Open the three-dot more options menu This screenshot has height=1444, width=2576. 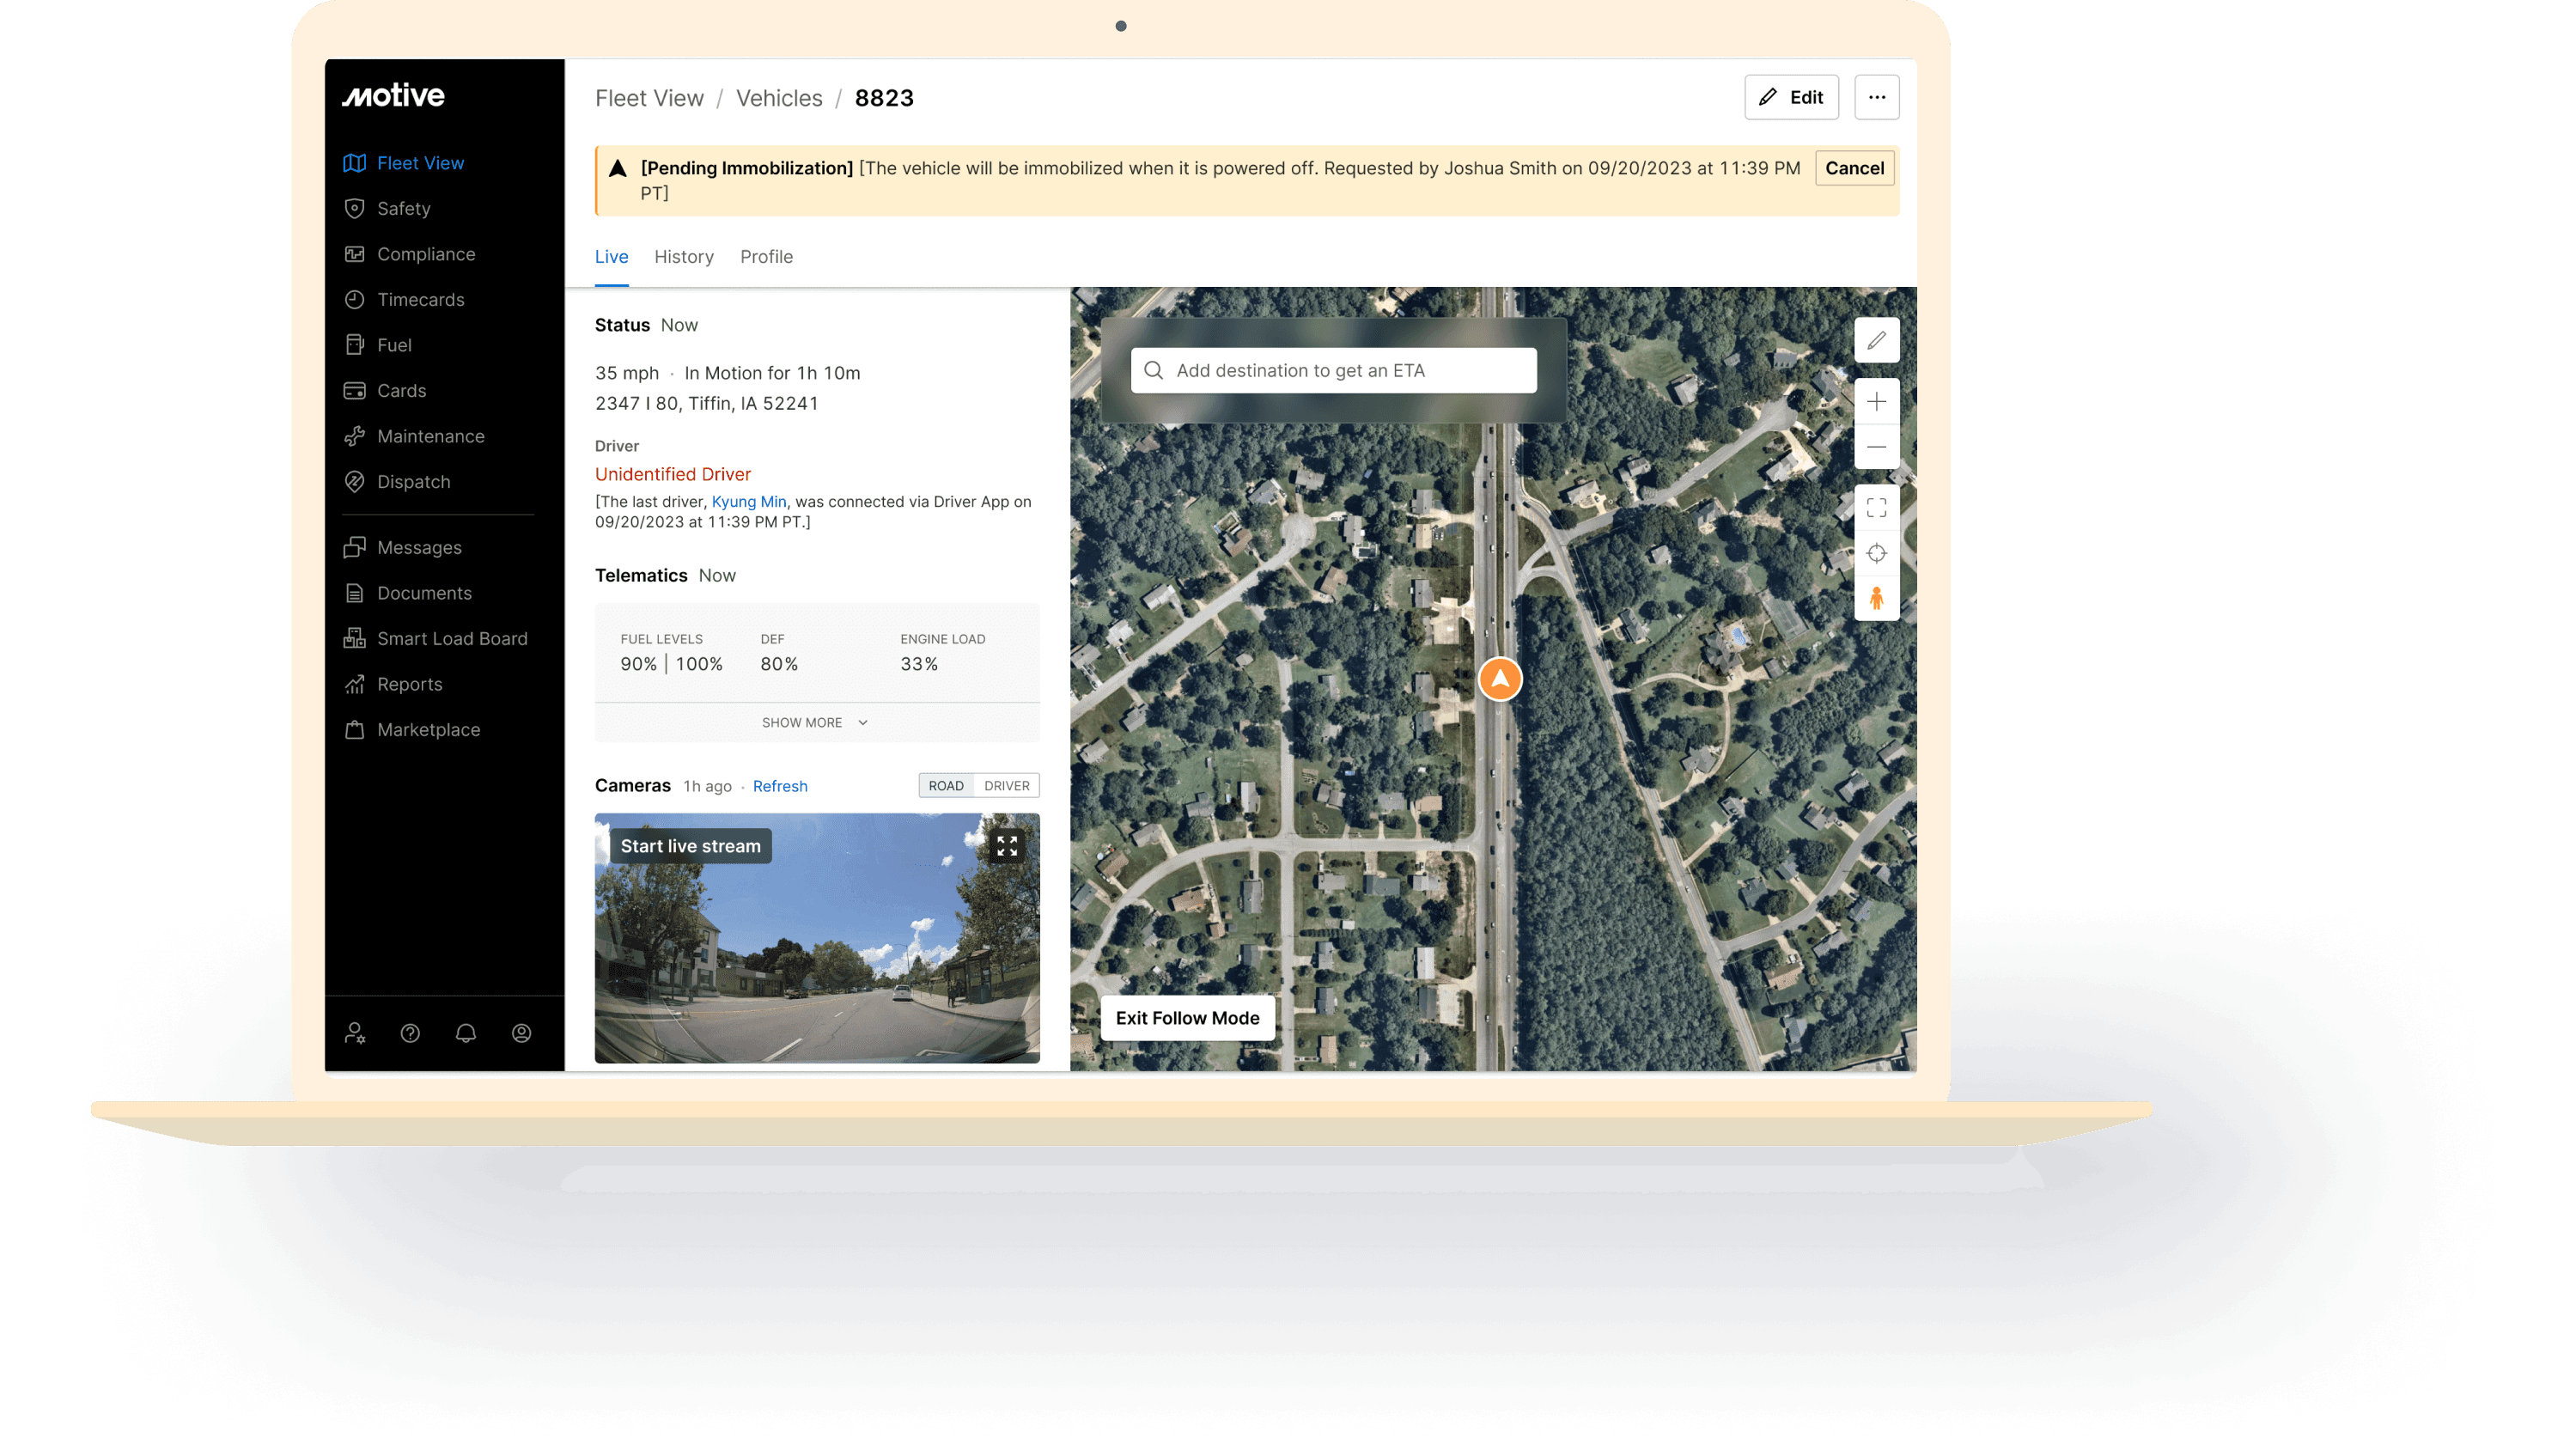[1876, 97]
